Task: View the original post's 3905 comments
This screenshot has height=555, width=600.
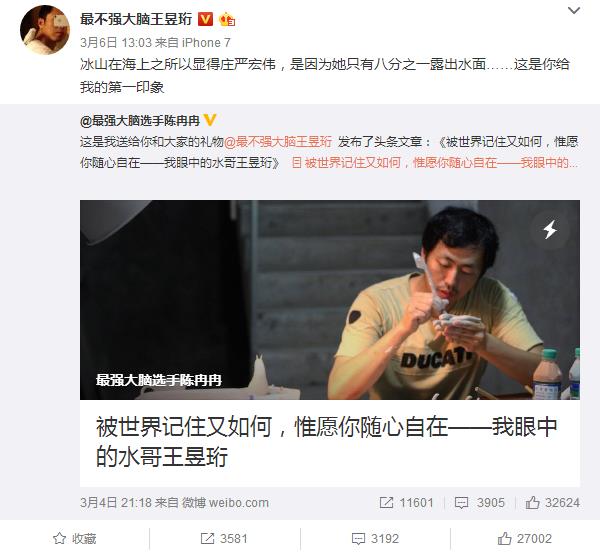Action: 479,503
